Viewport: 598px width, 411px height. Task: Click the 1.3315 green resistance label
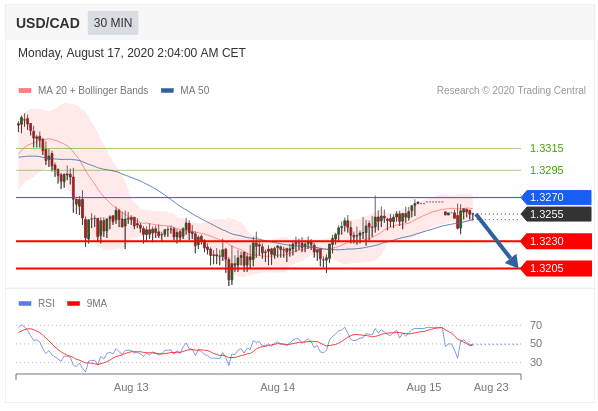pos(547,148)
